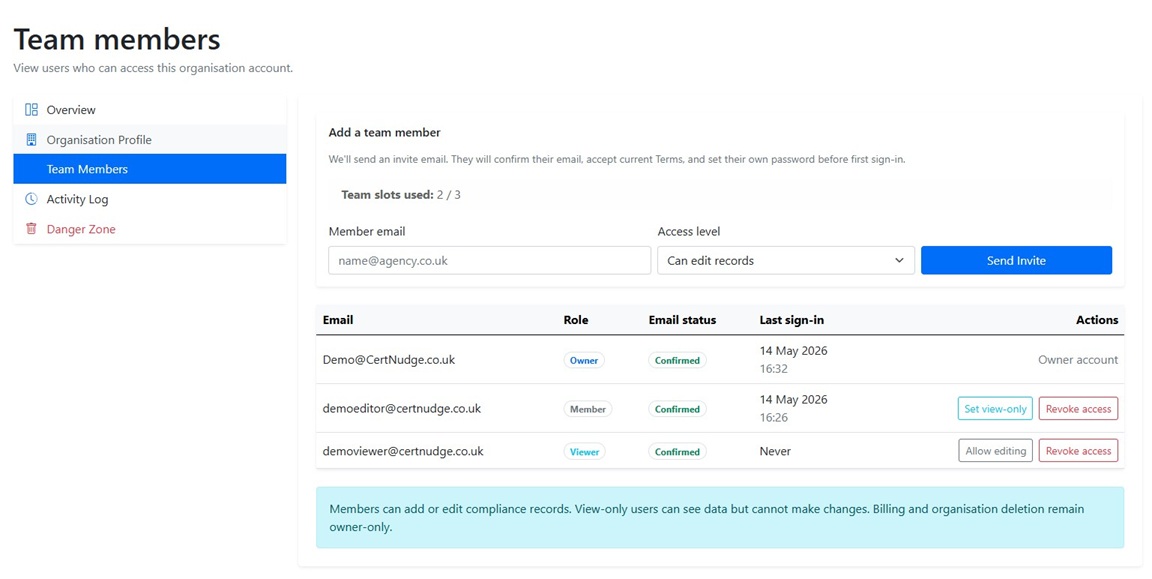Viewport: 1152px width, 579px height.
Task: Click the Email column header
Action: 338,320
